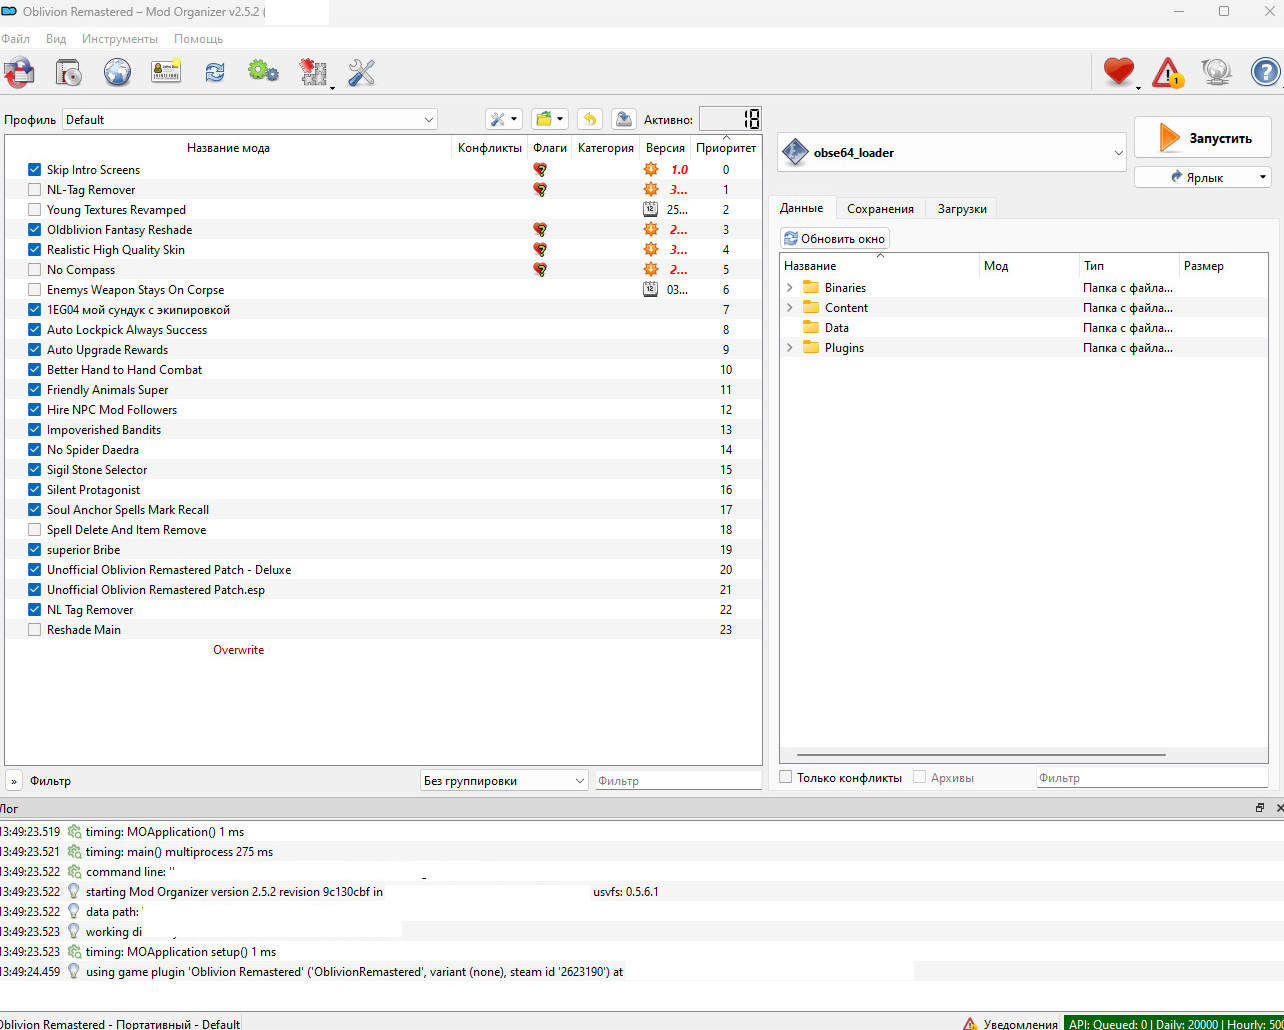The height and width of the screenshot is (1030, 1284).
Task: Click the calendar version icon on Young Textures Revamped row
Action: (651, 210)
